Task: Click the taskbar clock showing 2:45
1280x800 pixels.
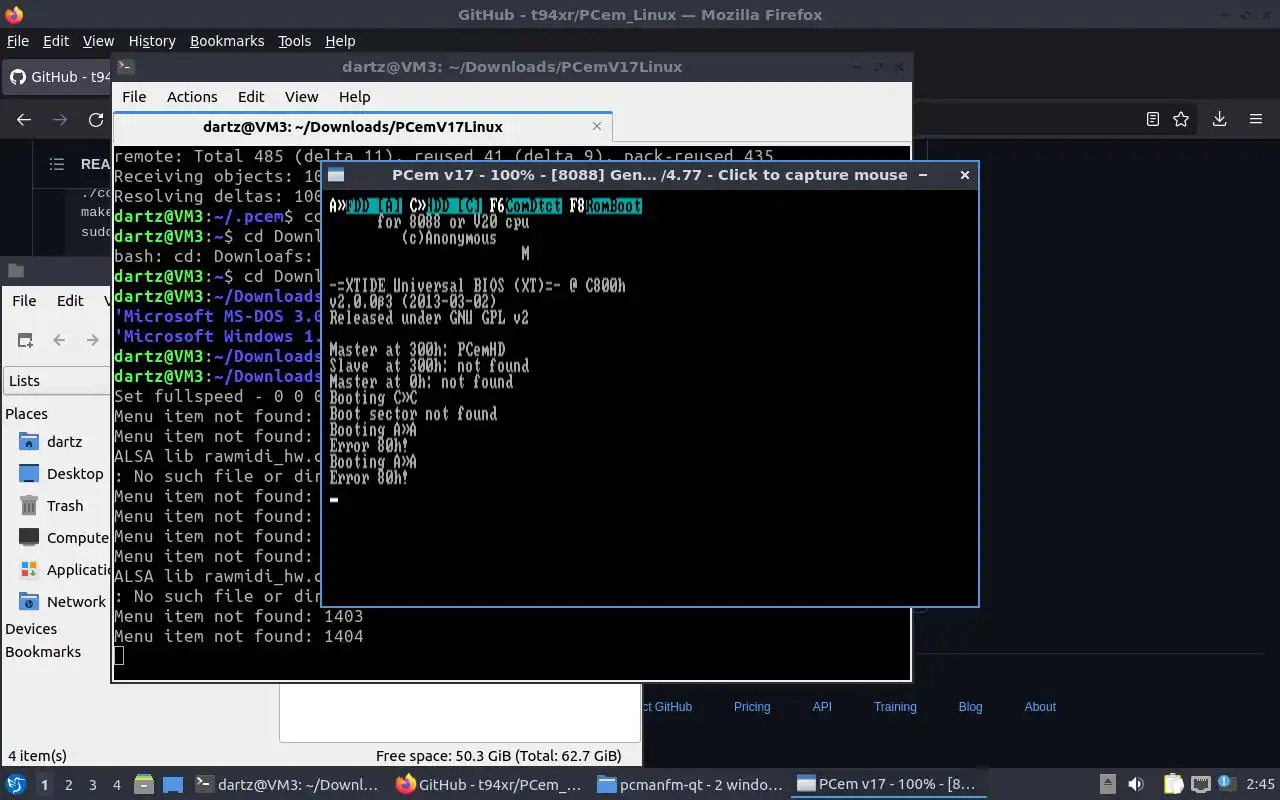Action: pos(1260,785)
